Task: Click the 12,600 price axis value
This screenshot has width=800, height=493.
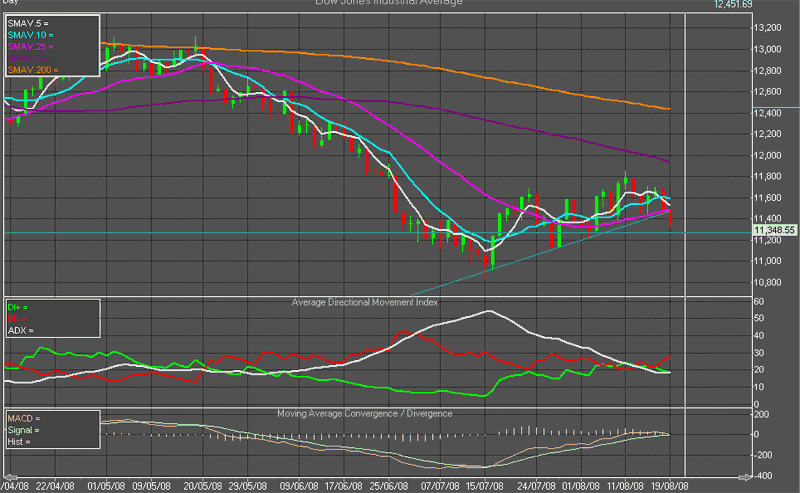Action: 767,92
